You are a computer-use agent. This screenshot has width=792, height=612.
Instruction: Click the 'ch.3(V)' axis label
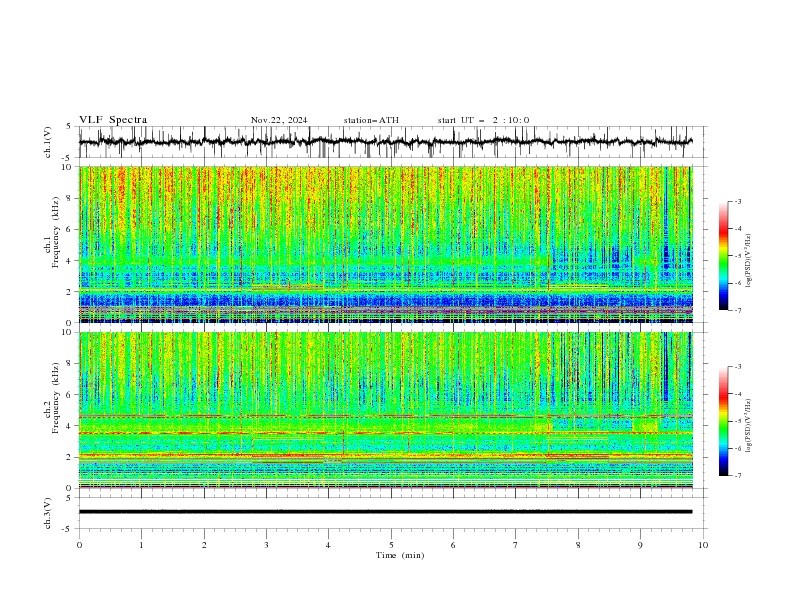[x=48, y=513]
